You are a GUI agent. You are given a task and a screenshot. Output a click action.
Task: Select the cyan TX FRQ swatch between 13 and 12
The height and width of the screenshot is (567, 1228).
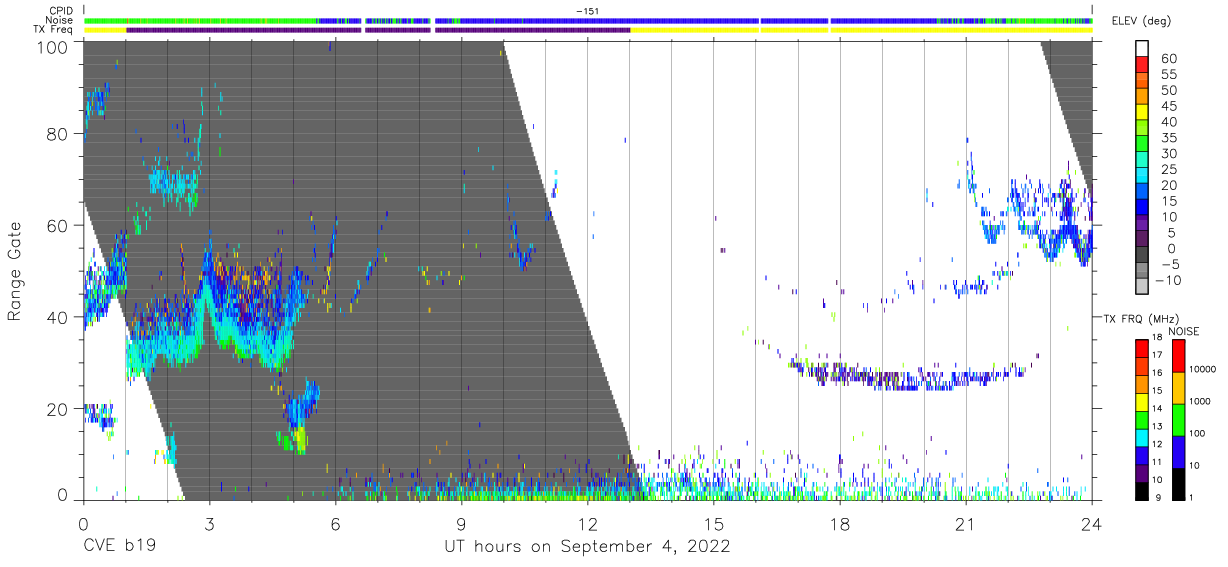tap(1142, 436)
